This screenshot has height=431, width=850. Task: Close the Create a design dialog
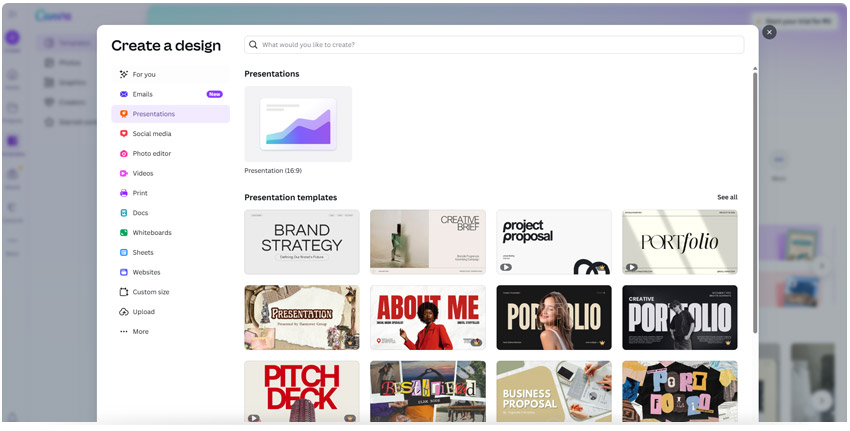[x=769, y=33]
